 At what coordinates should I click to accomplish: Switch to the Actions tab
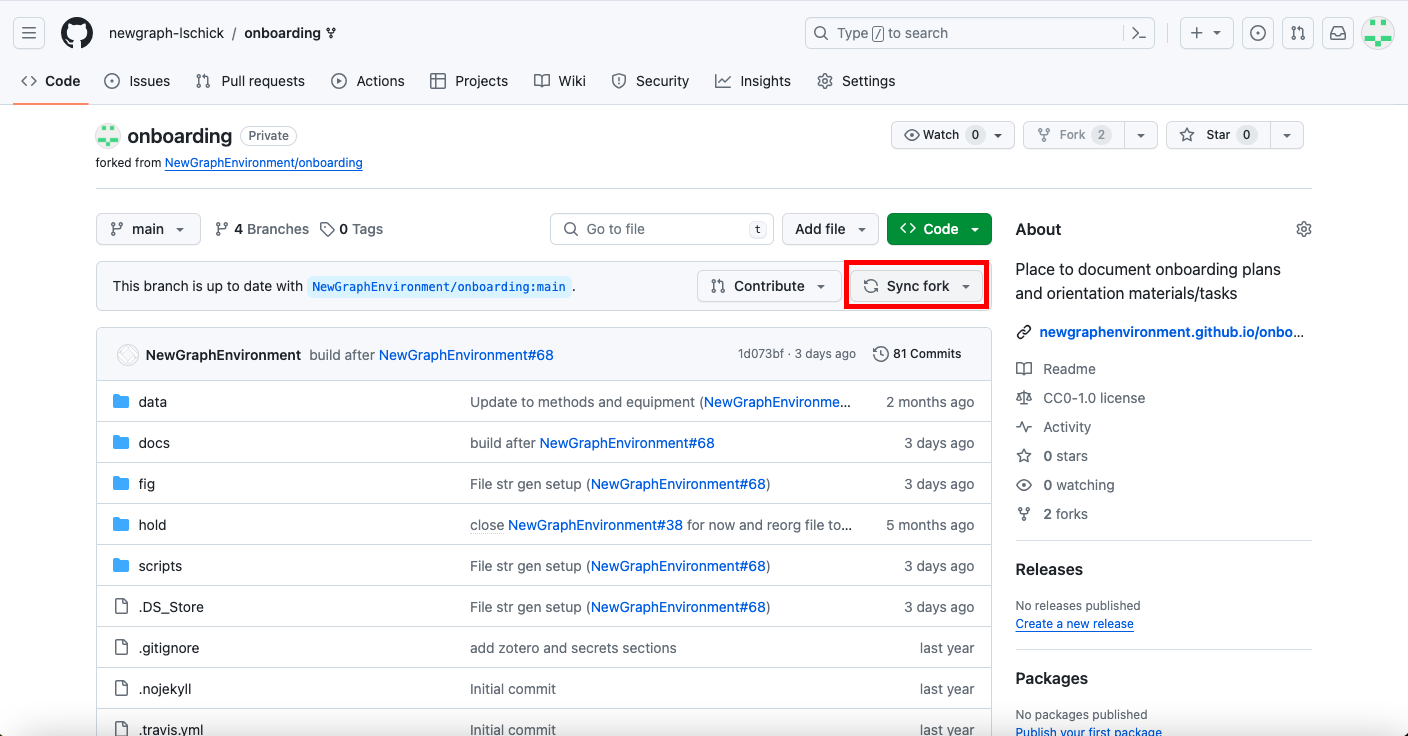(x=368, y=81)
